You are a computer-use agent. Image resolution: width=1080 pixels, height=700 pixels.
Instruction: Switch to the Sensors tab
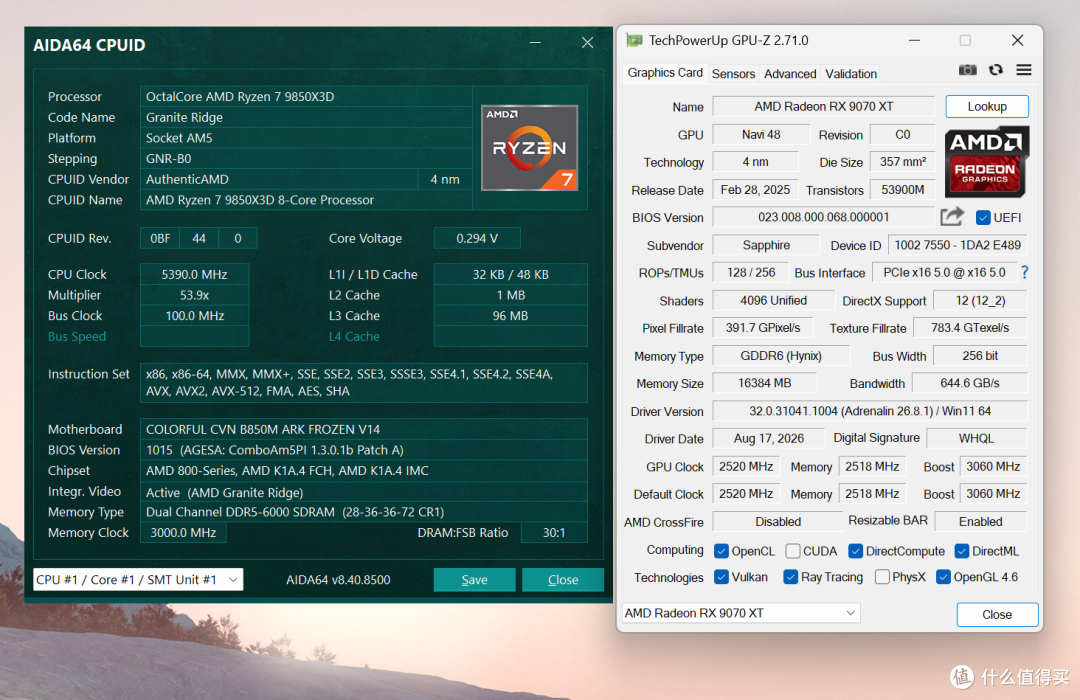pos(733,74)
